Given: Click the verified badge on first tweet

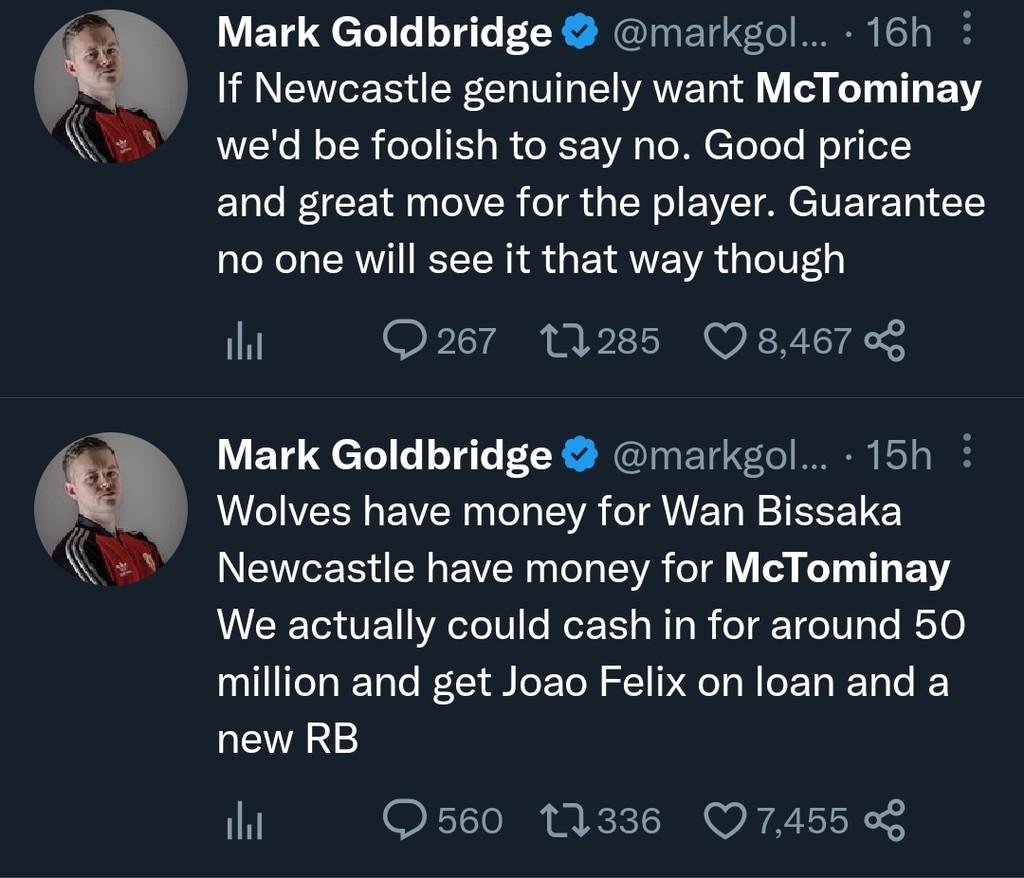Looking at the screenshot, I should coord(580,34).
